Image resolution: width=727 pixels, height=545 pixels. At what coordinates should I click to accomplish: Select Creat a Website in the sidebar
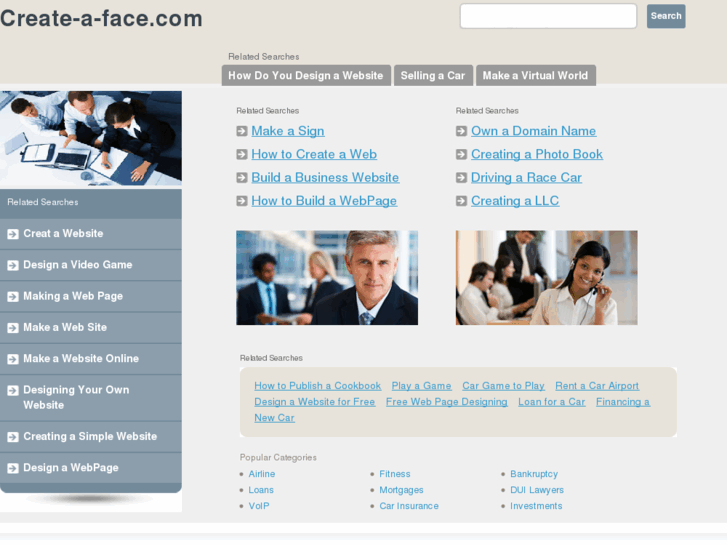(90, 234)
